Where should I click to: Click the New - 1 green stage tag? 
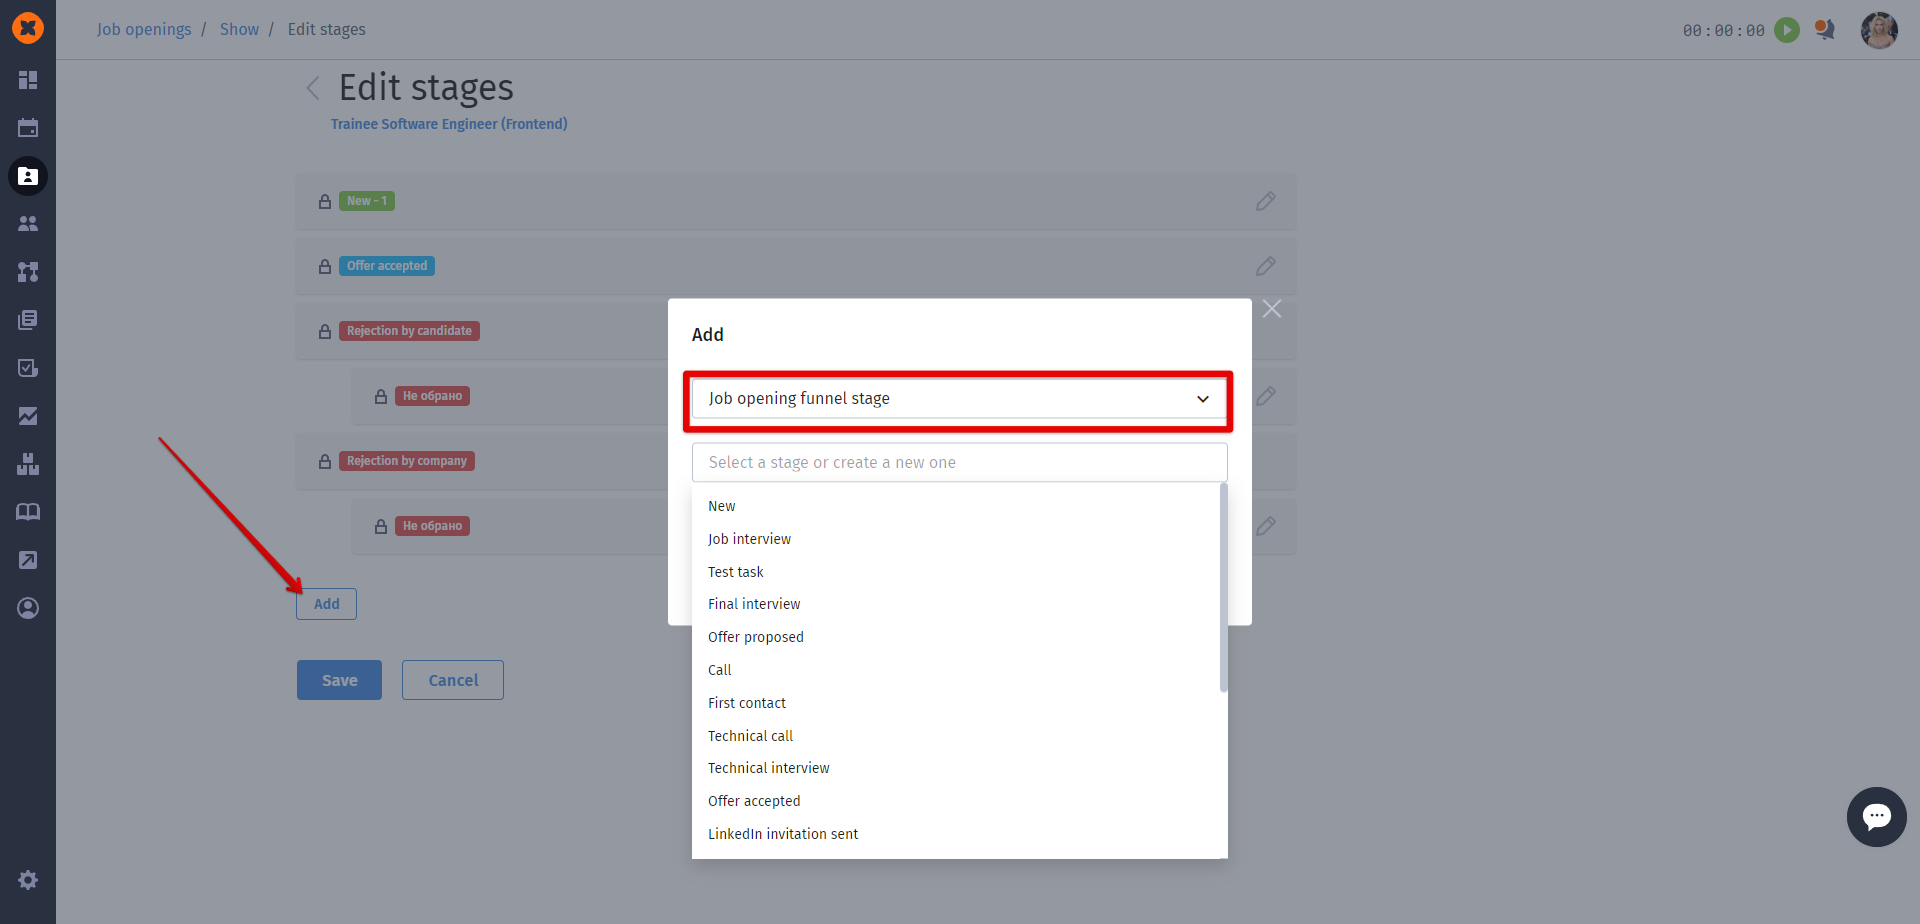(367, 201)
